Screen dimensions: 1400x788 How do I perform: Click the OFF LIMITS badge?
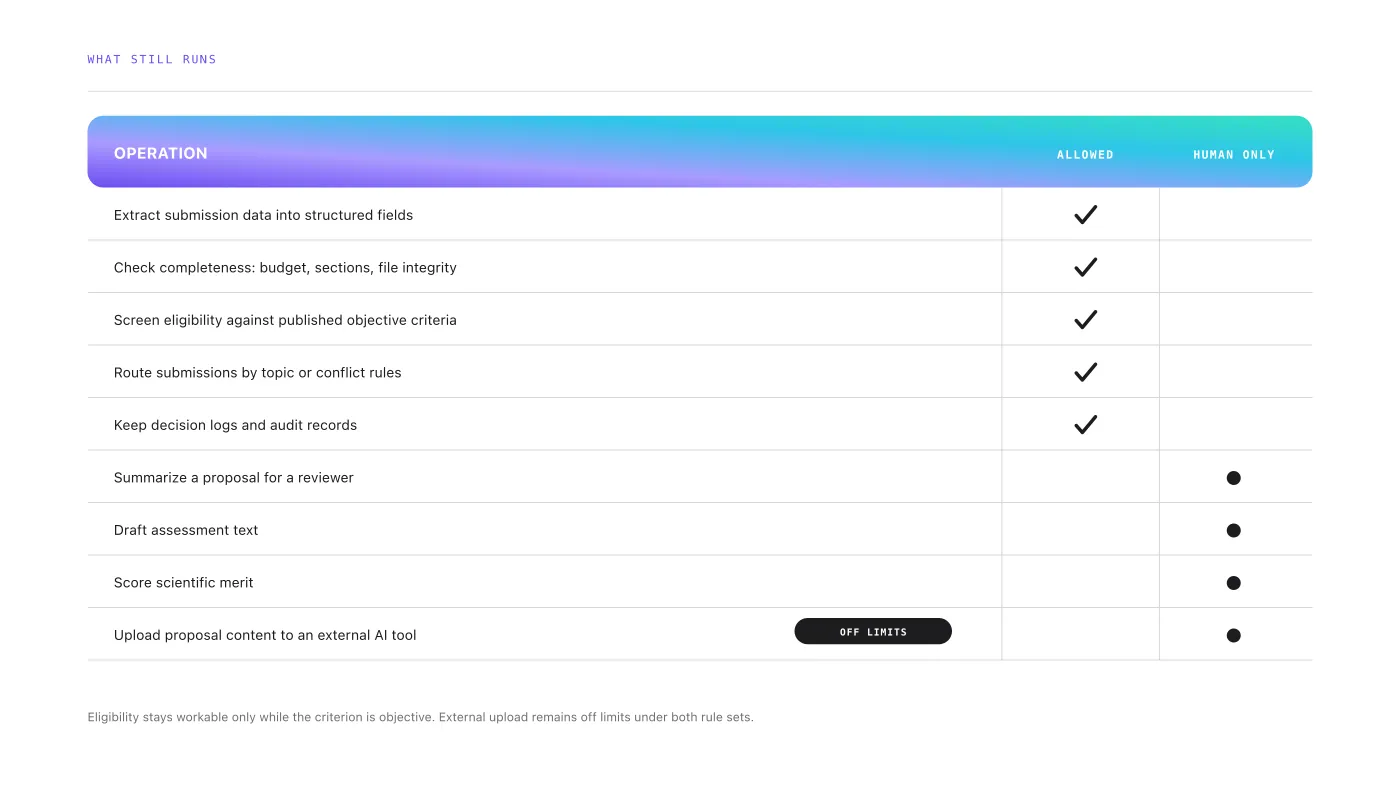point(873,631)
